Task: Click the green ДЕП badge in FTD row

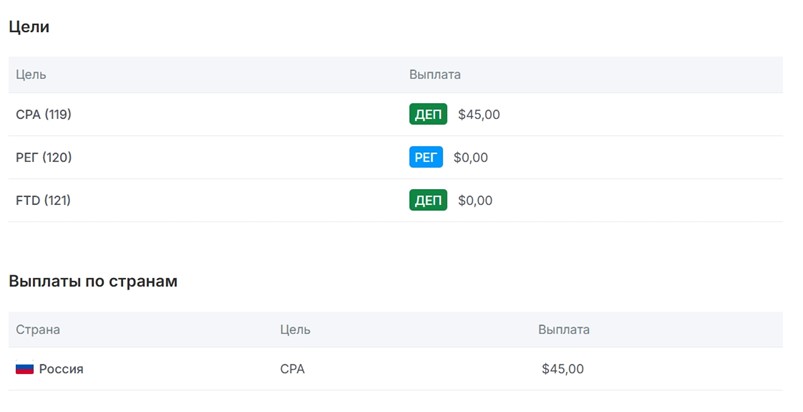Action: [428, 200]
